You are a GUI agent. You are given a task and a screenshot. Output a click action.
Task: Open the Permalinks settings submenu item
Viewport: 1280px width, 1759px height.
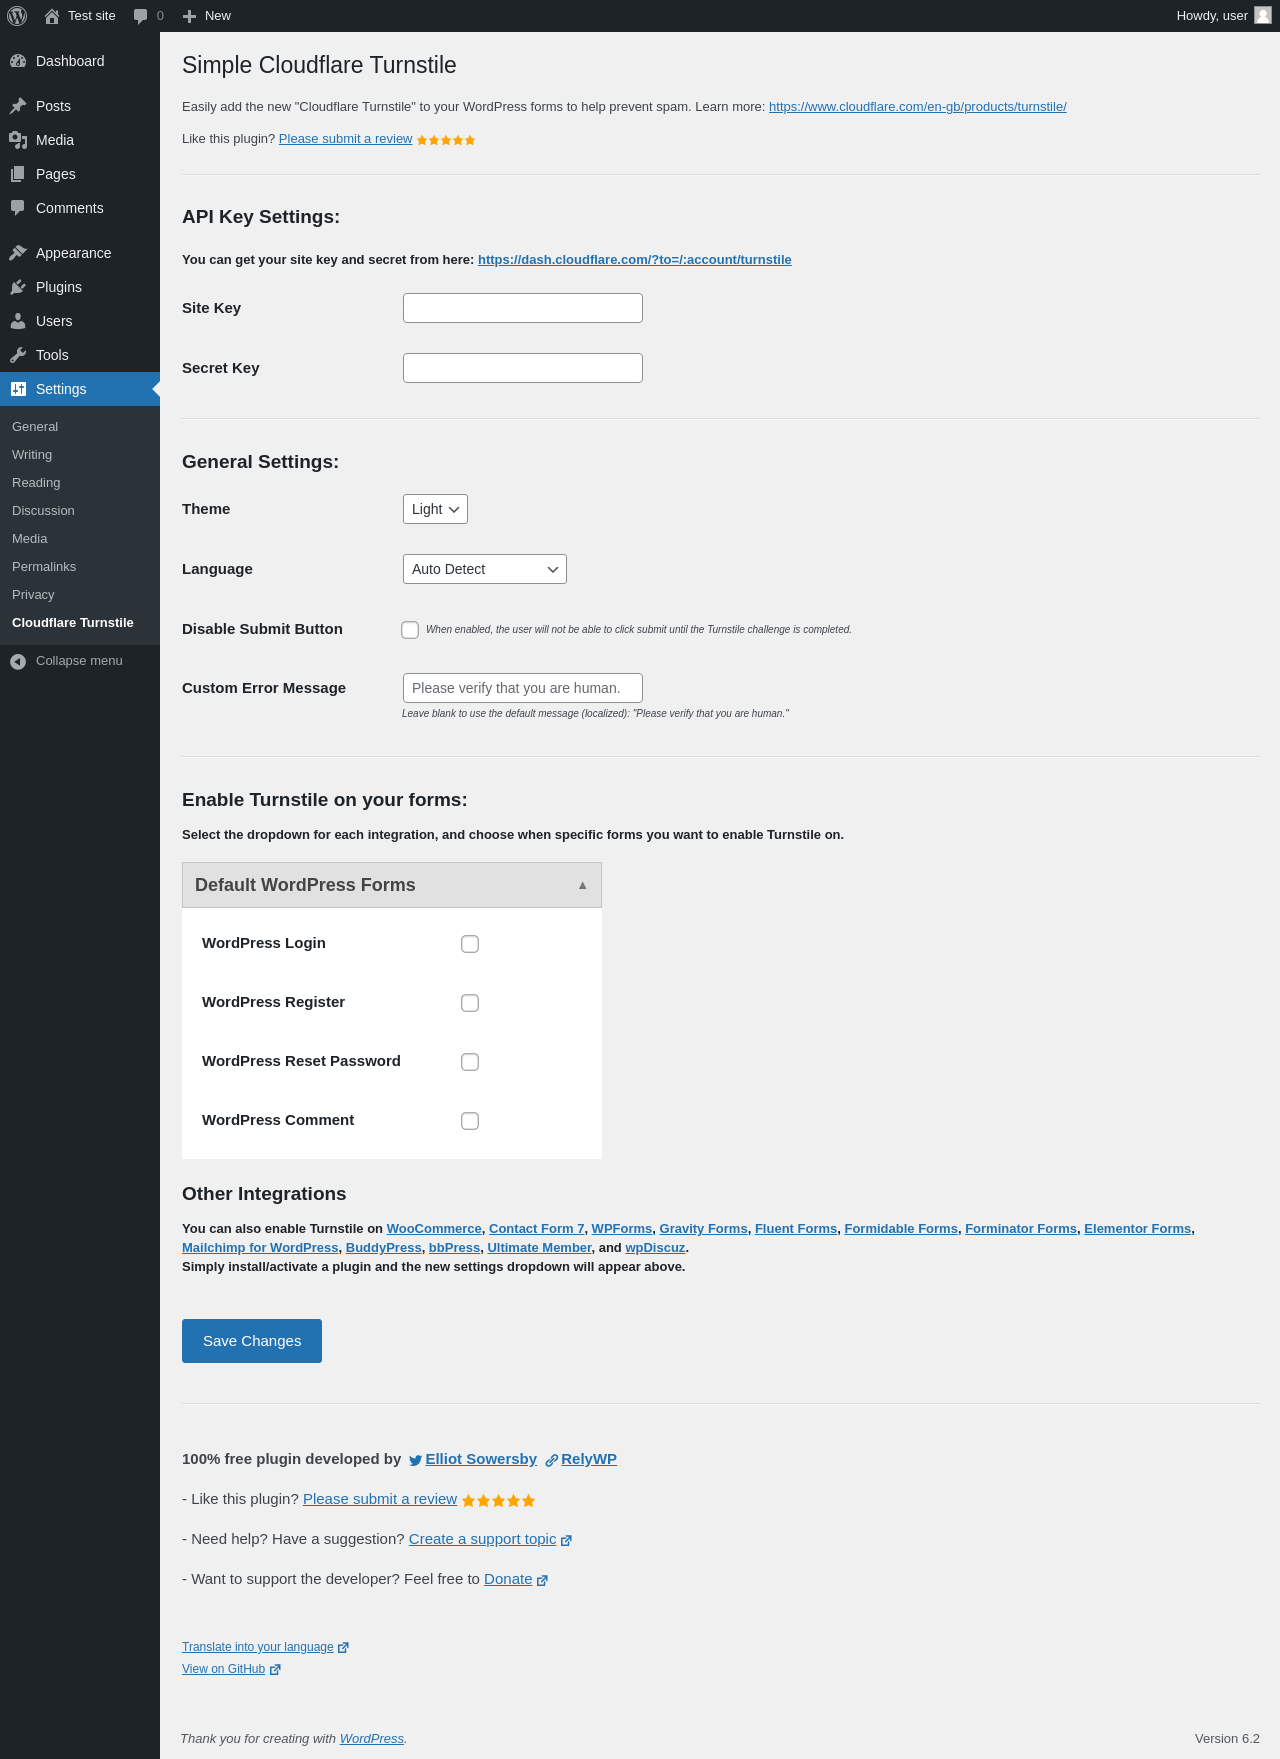pyautogui.click(x=44, y=567)
